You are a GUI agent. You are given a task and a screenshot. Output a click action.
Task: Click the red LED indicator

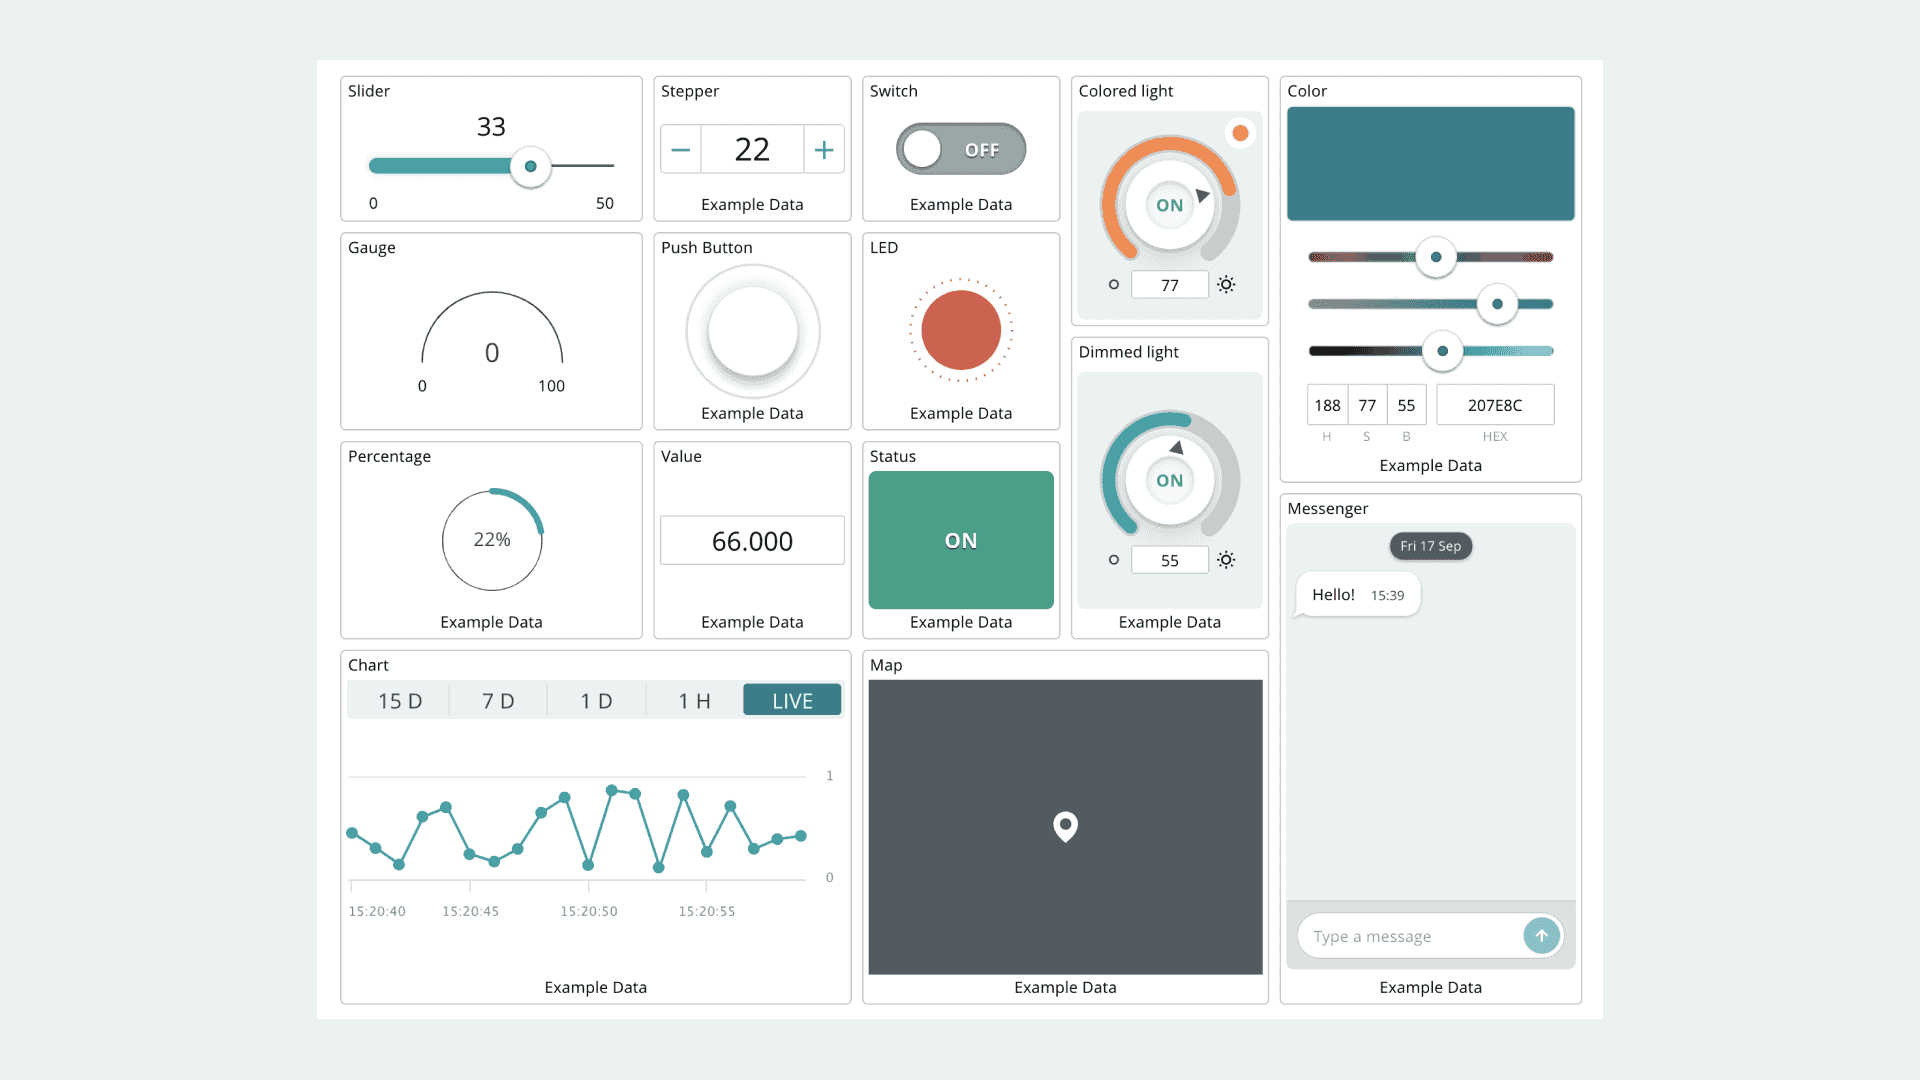pyautogui.click(x=960, y=331)
